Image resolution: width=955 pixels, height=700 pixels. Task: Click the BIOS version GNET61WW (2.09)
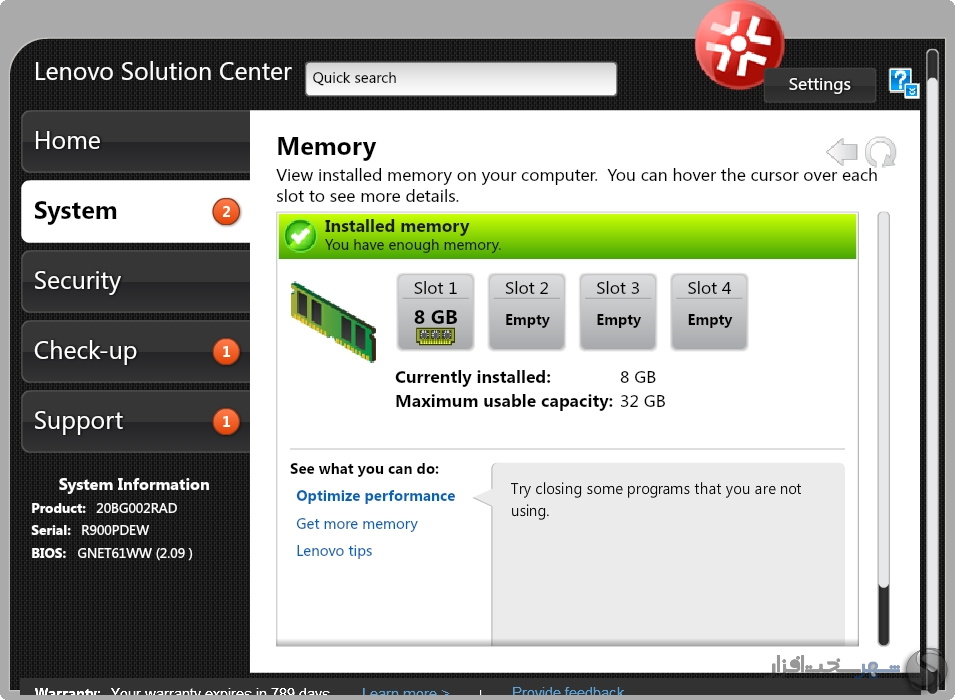(x=135, y=553)
